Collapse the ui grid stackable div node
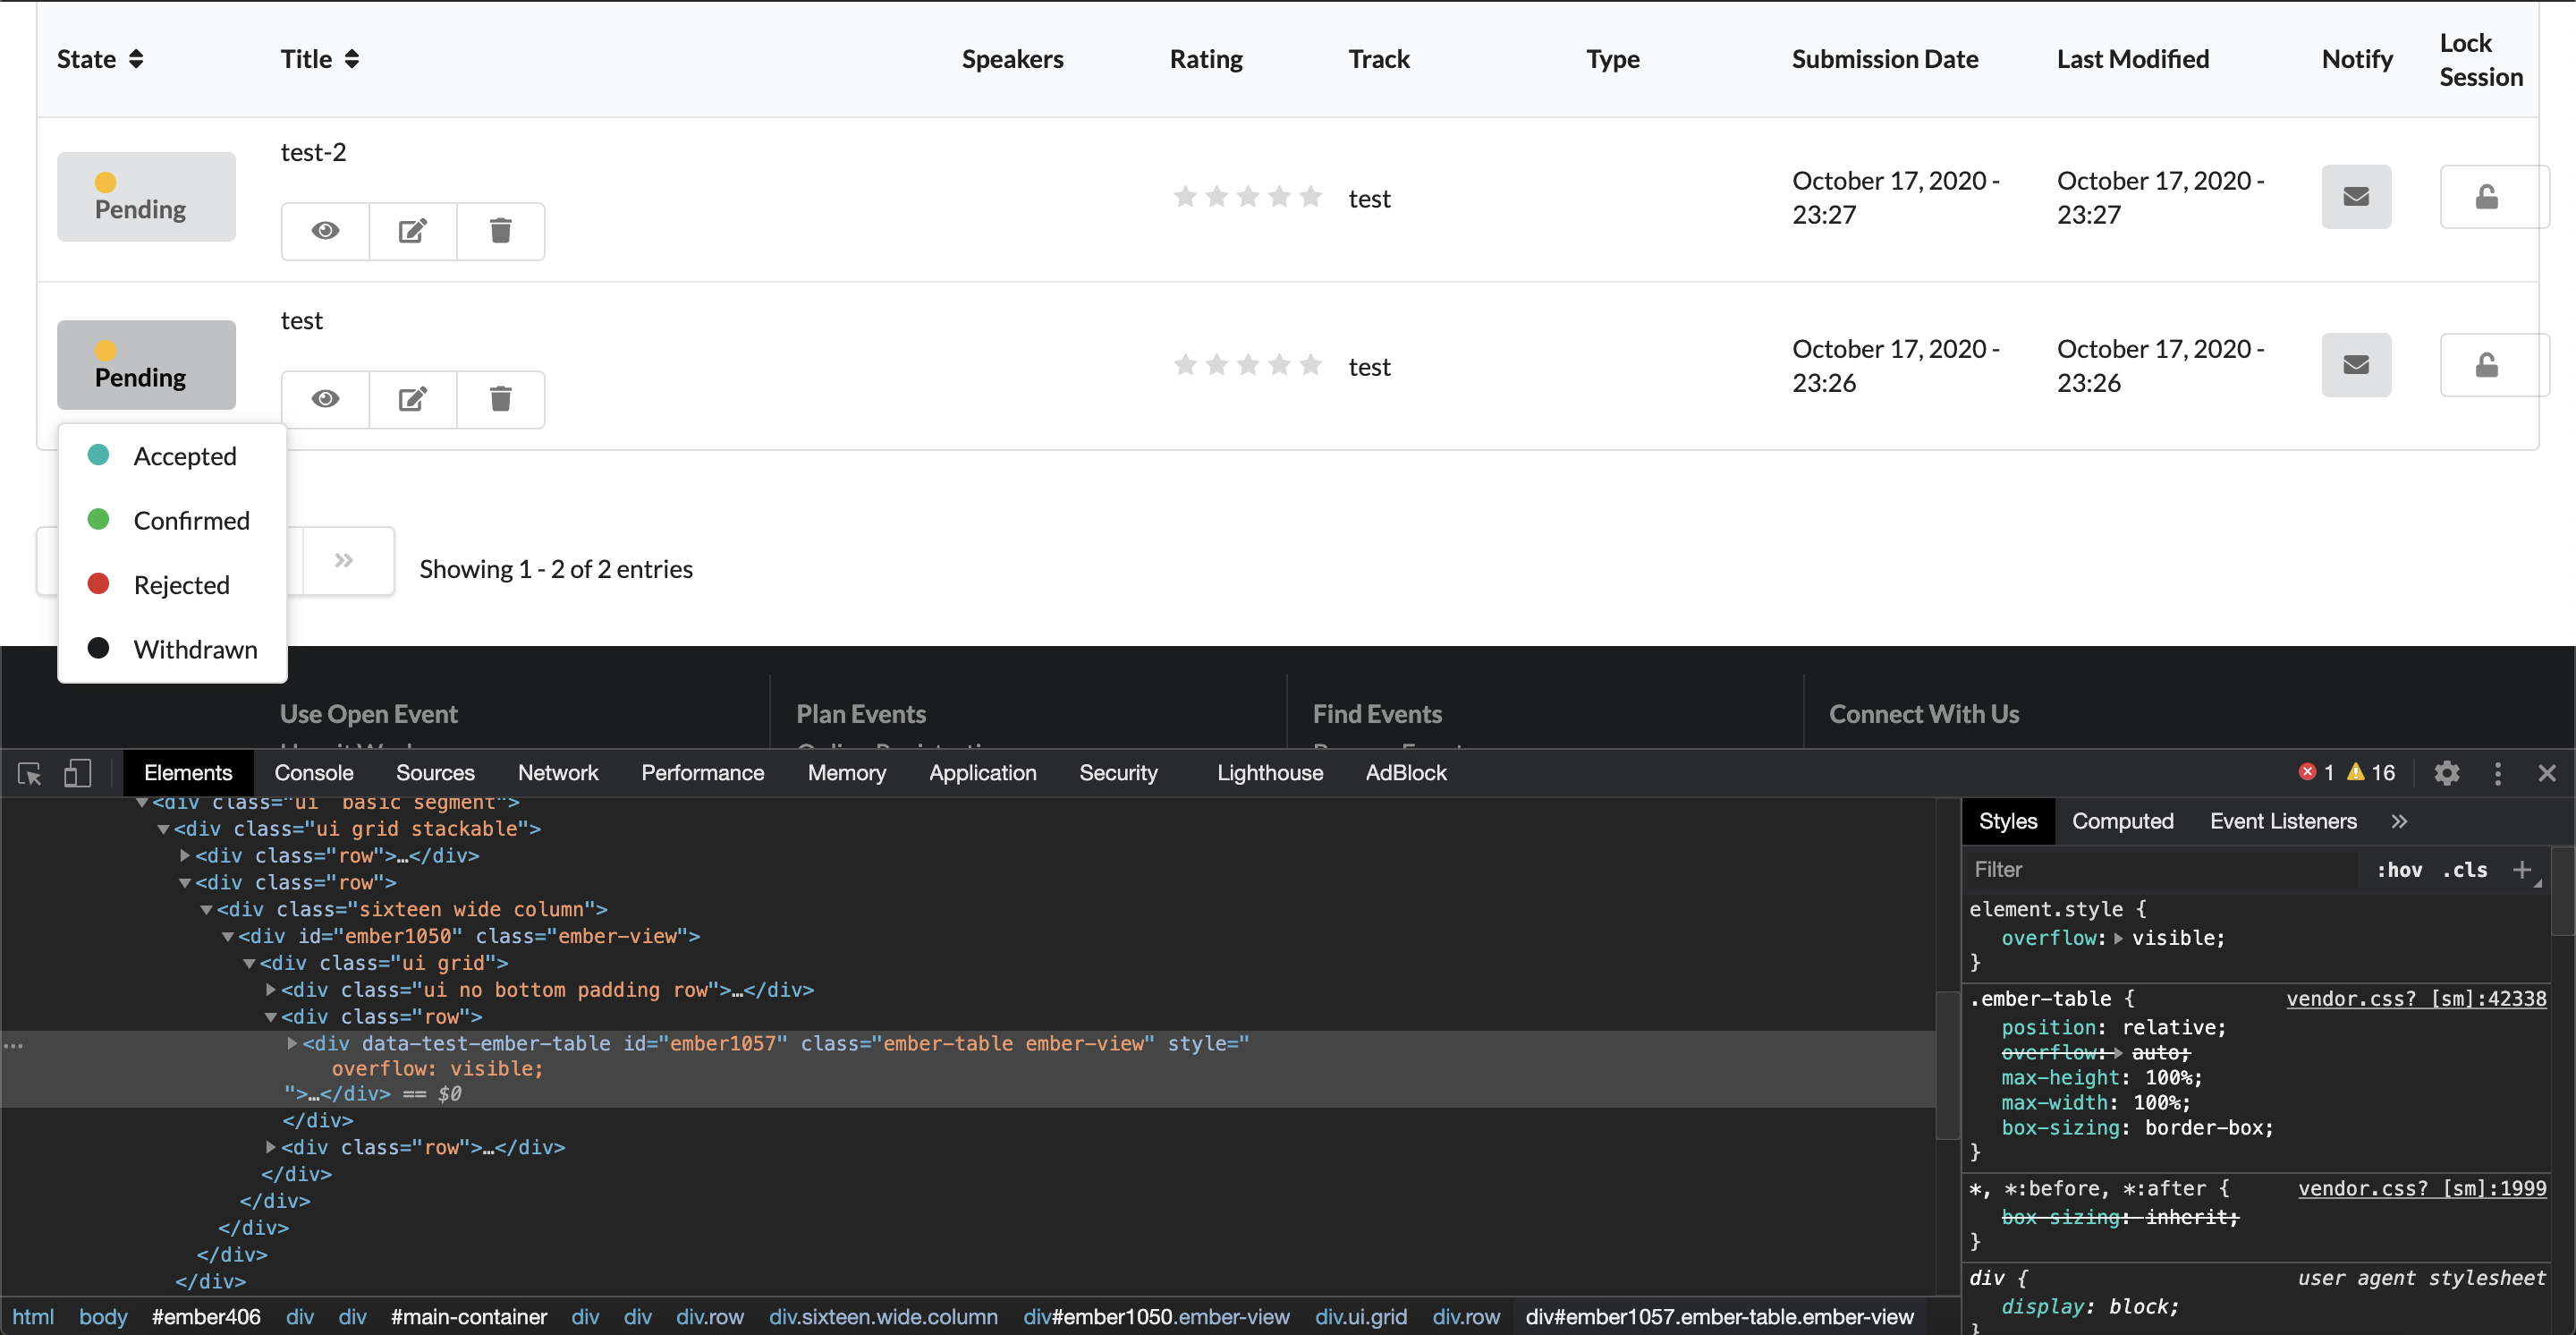The height and width of the screenshot is (1335, 2576). [x=163, y=829]
